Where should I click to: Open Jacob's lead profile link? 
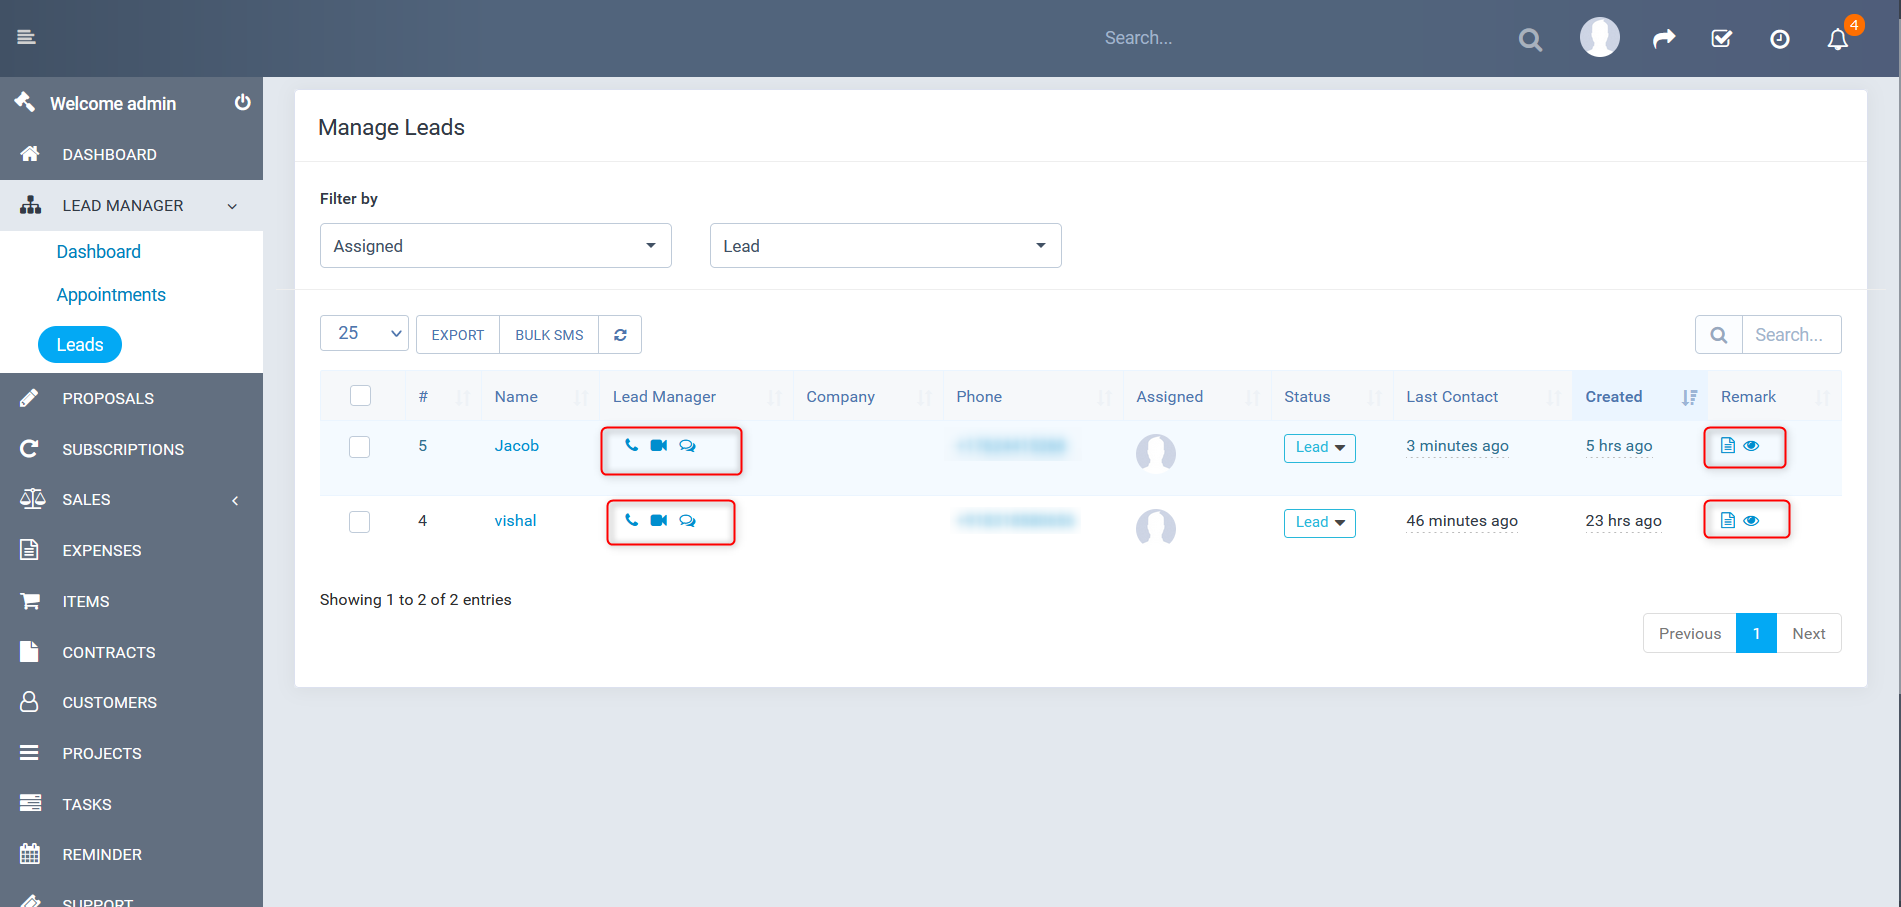(516, 446)
